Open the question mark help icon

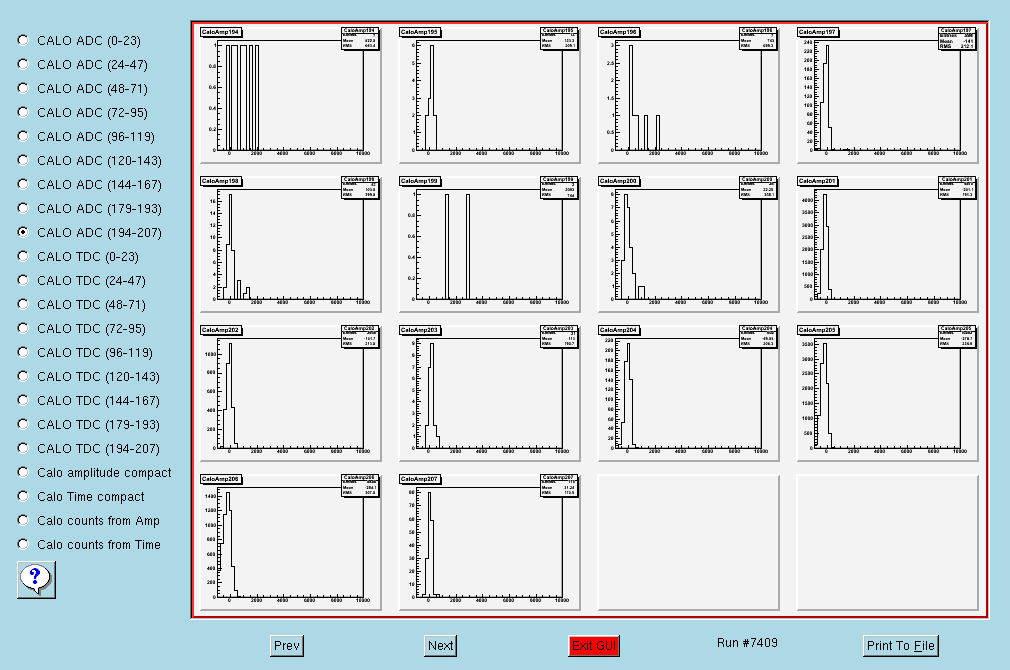[x=36, y=579]
